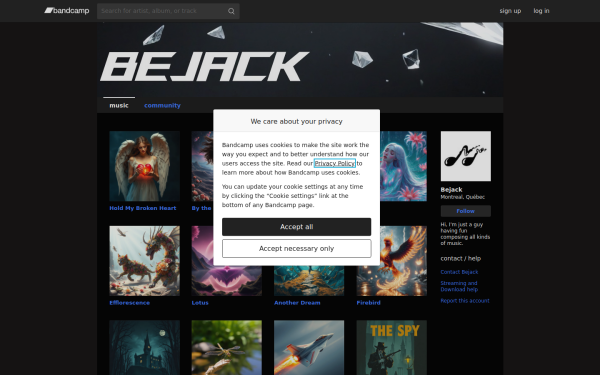Viewport: 600px width, 375px height.
Task: Click the Bejack music-note profile picture
Action: tap(466, 156)
